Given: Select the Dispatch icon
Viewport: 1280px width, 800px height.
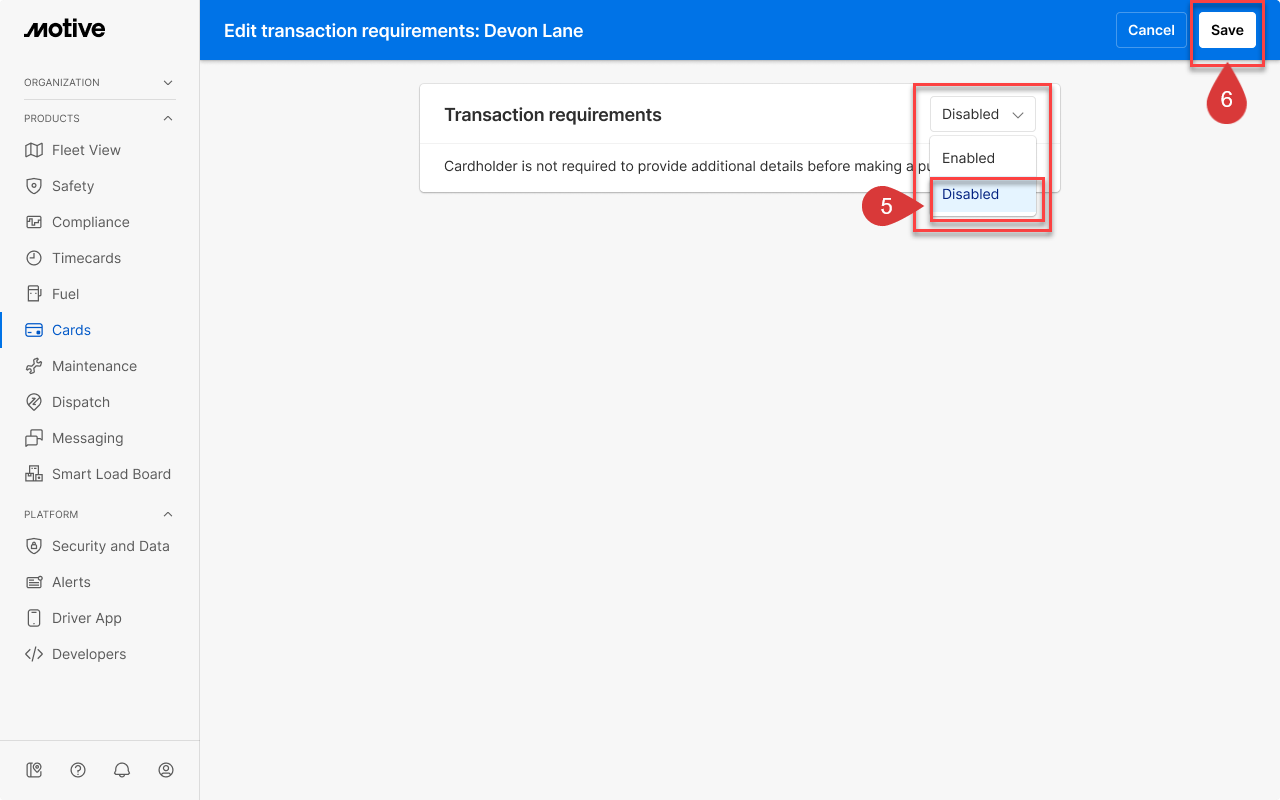Looking at the screenshot, I should 34,402.
